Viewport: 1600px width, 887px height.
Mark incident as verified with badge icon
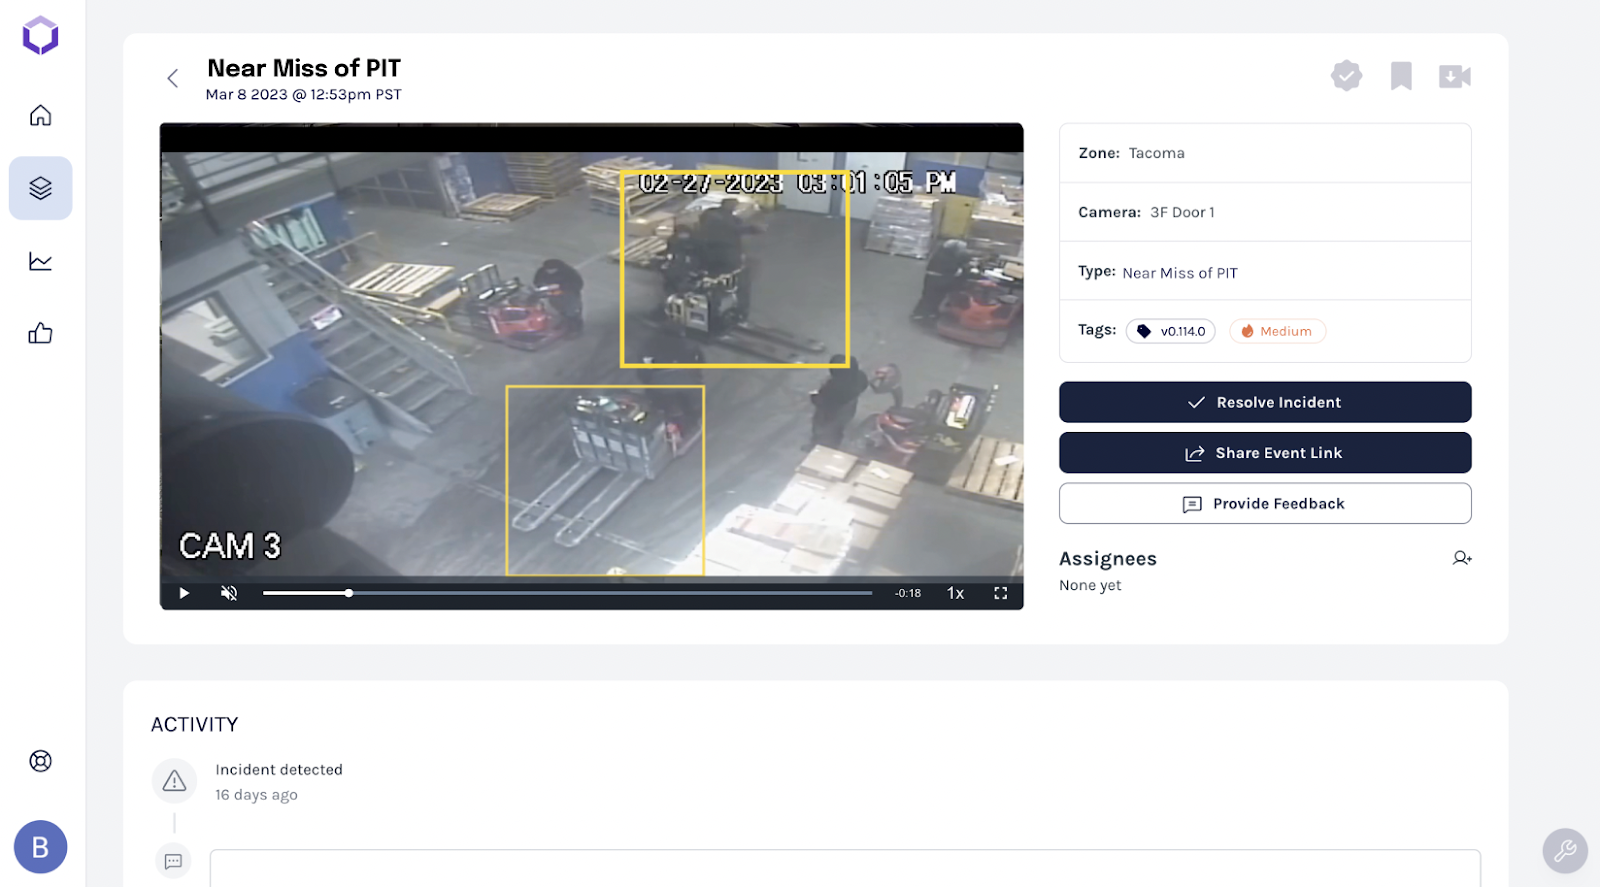[1347, 76]
